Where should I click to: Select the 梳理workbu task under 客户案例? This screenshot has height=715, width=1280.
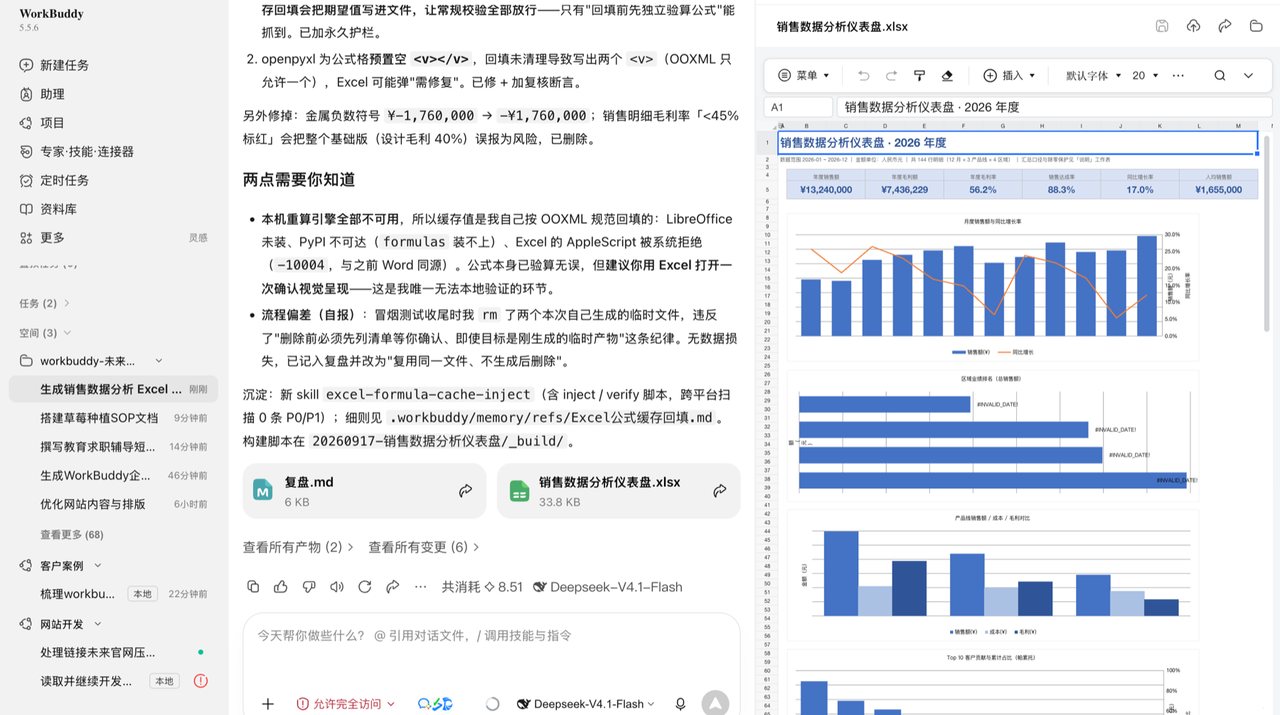(x=114, y=594)
